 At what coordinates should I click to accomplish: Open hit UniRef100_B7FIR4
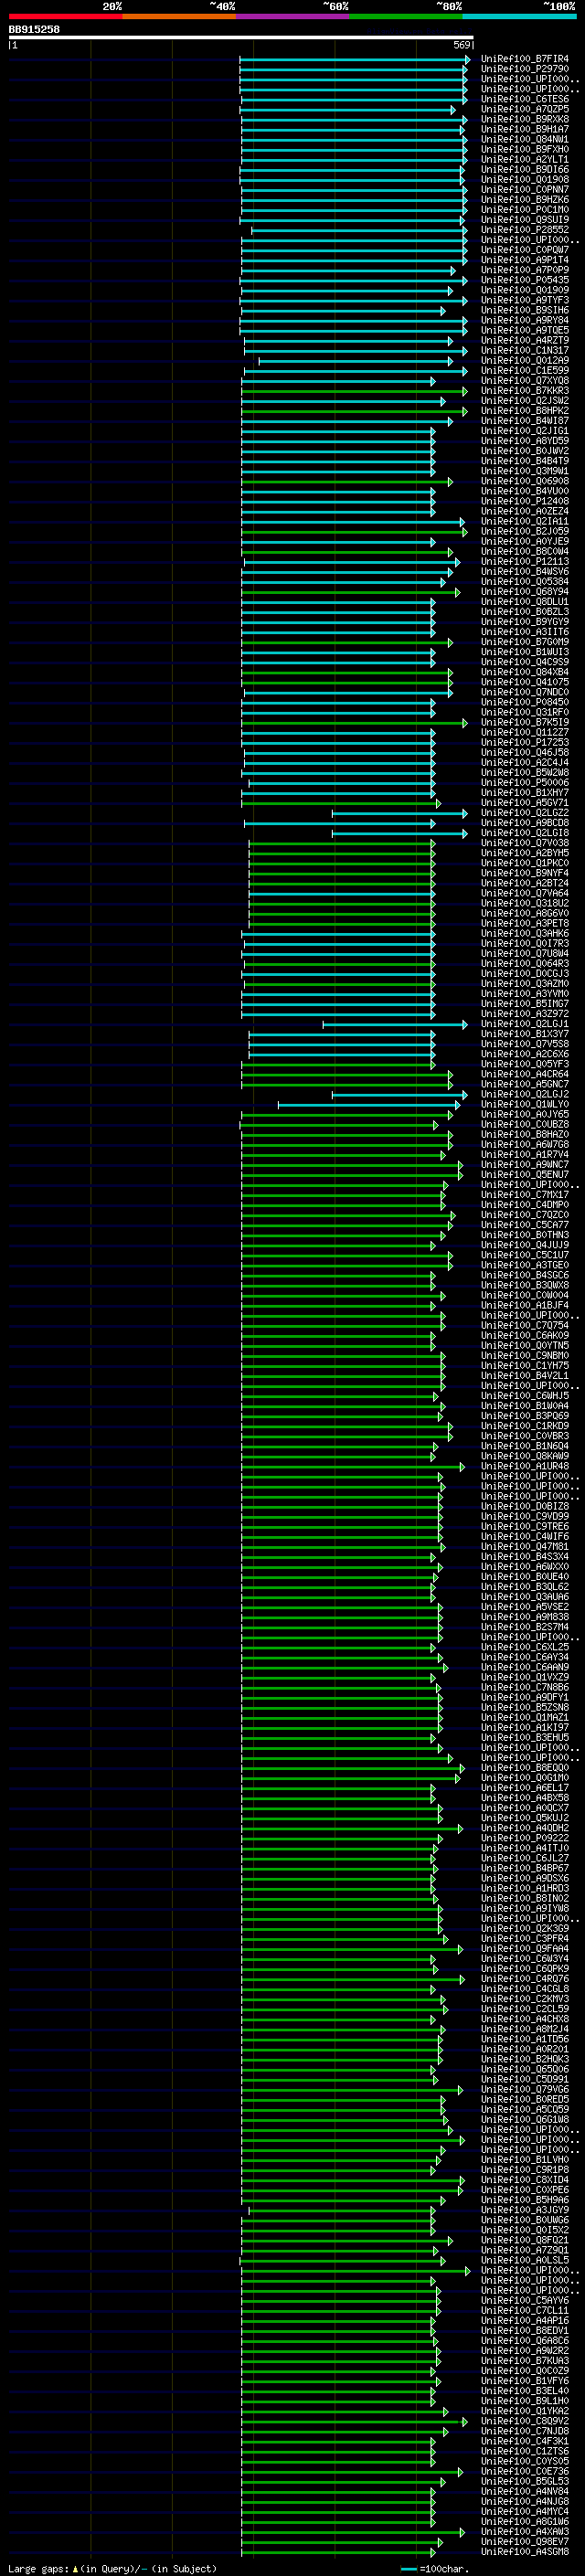coord(524,60)
